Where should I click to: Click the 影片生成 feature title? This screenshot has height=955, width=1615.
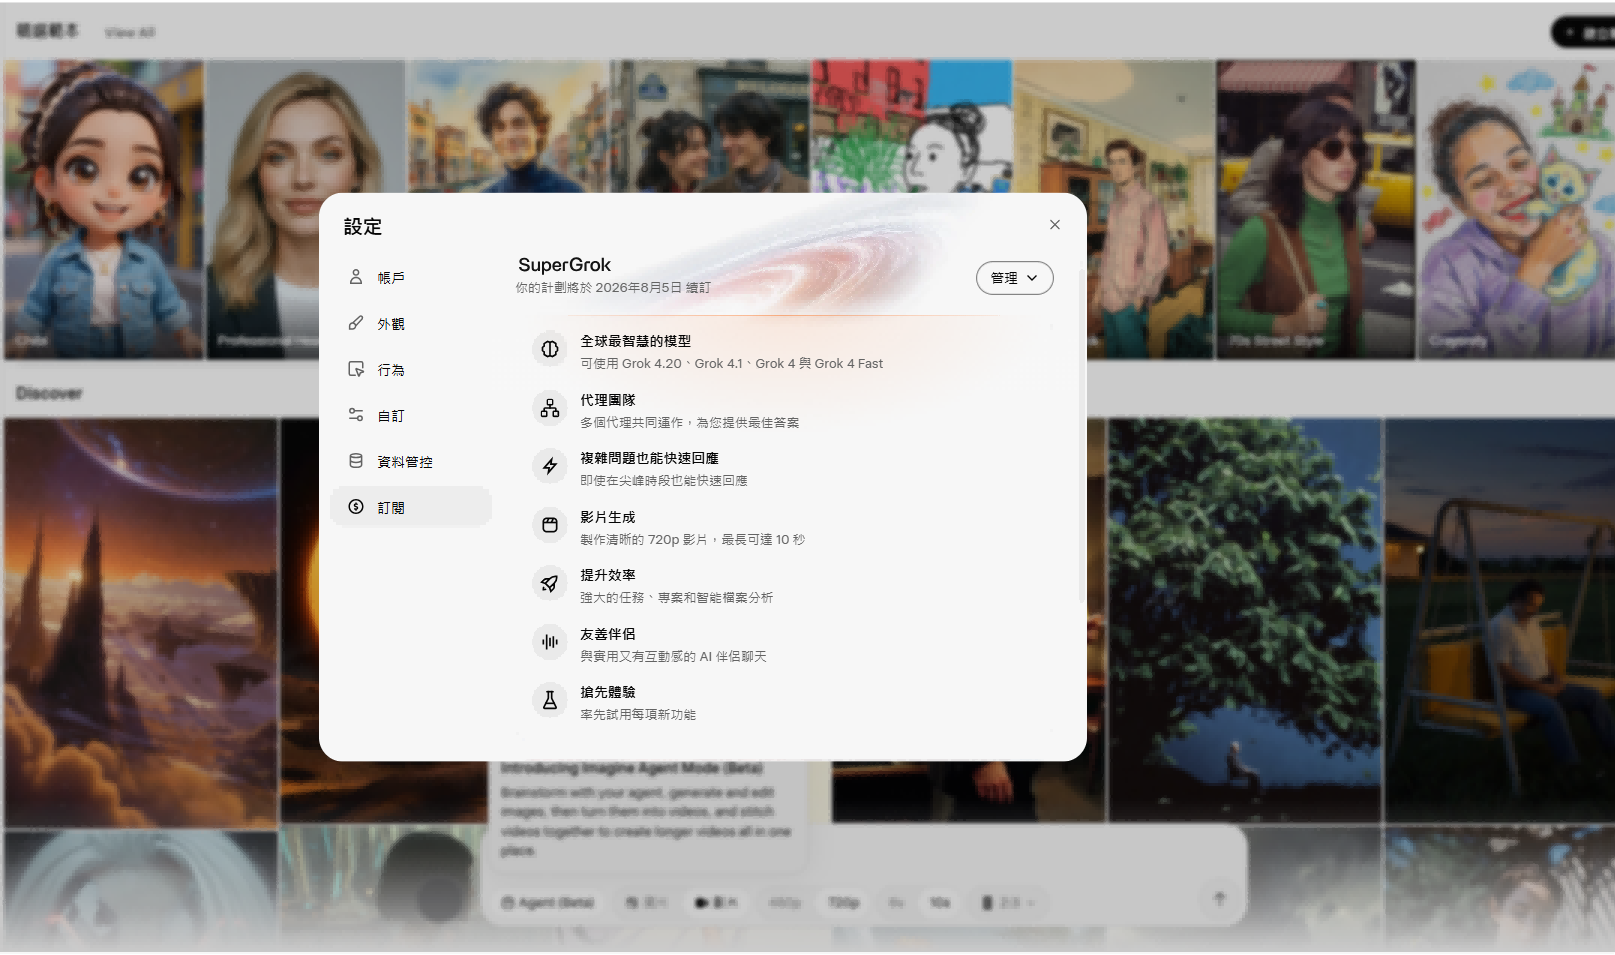[608, 517]
